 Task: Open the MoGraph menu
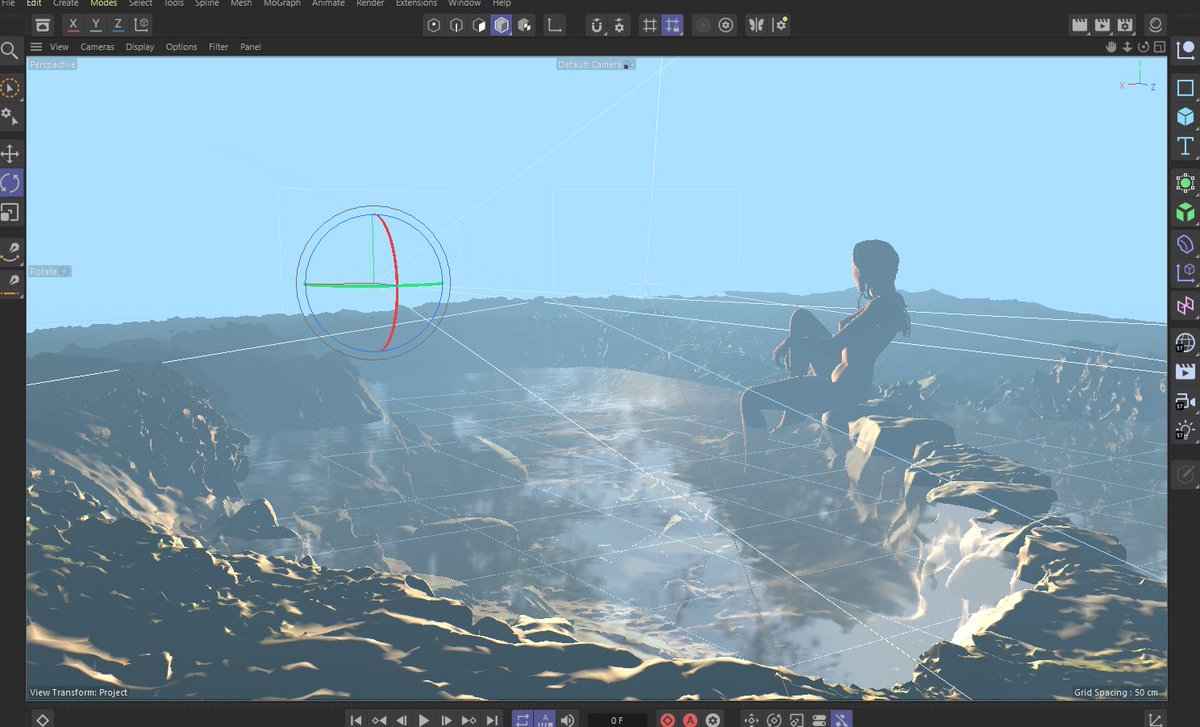tap(282, 4)
